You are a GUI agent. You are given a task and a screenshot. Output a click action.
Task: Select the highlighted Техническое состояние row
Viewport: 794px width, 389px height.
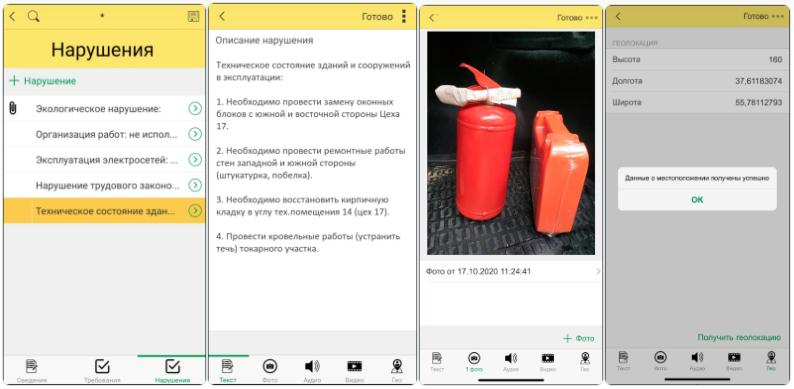[x=104, y=211]
